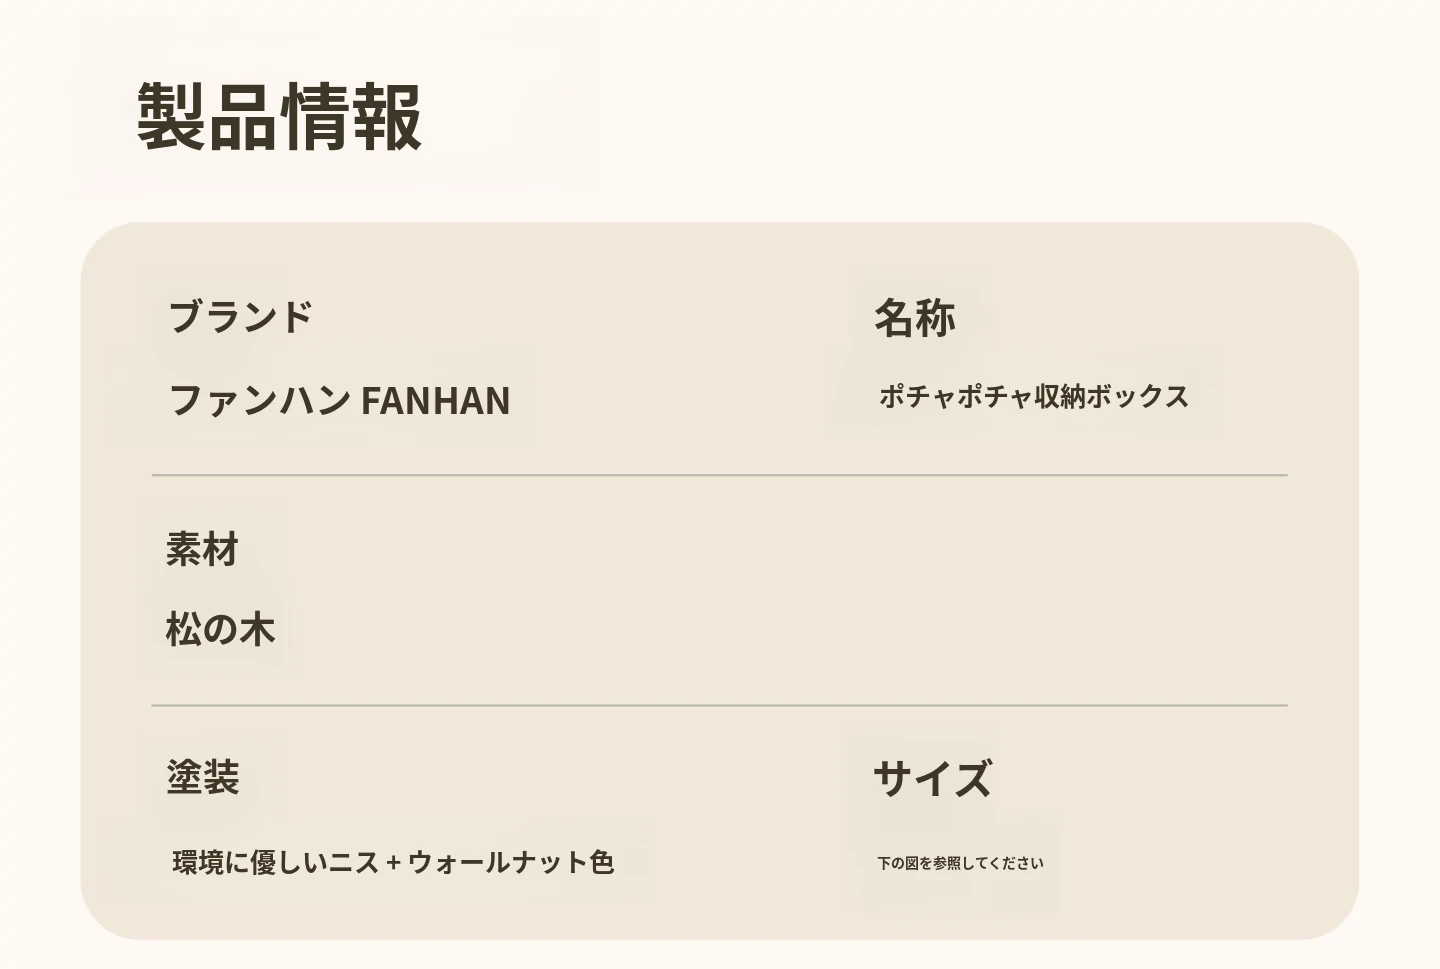Image resolution: width=1440 pixels, height=969 pixels.
Task: Click 収納ボックス in the product name
Action: click(x=1111, y=396)
